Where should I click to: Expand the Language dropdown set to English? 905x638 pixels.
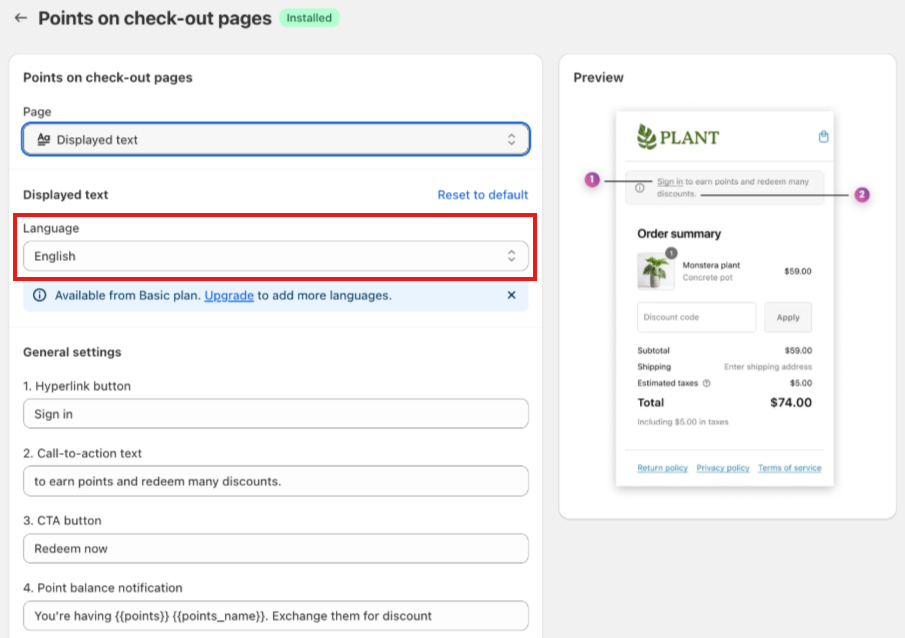(276, 256)
